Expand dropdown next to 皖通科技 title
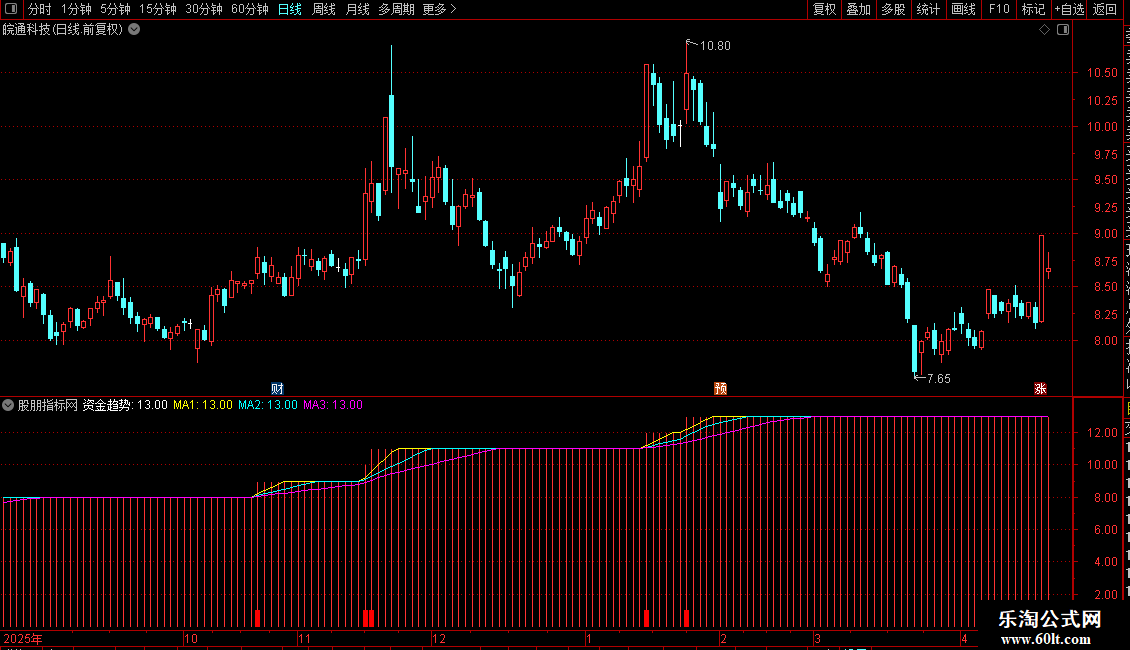 pyautogui.click(x=134, y=29)
